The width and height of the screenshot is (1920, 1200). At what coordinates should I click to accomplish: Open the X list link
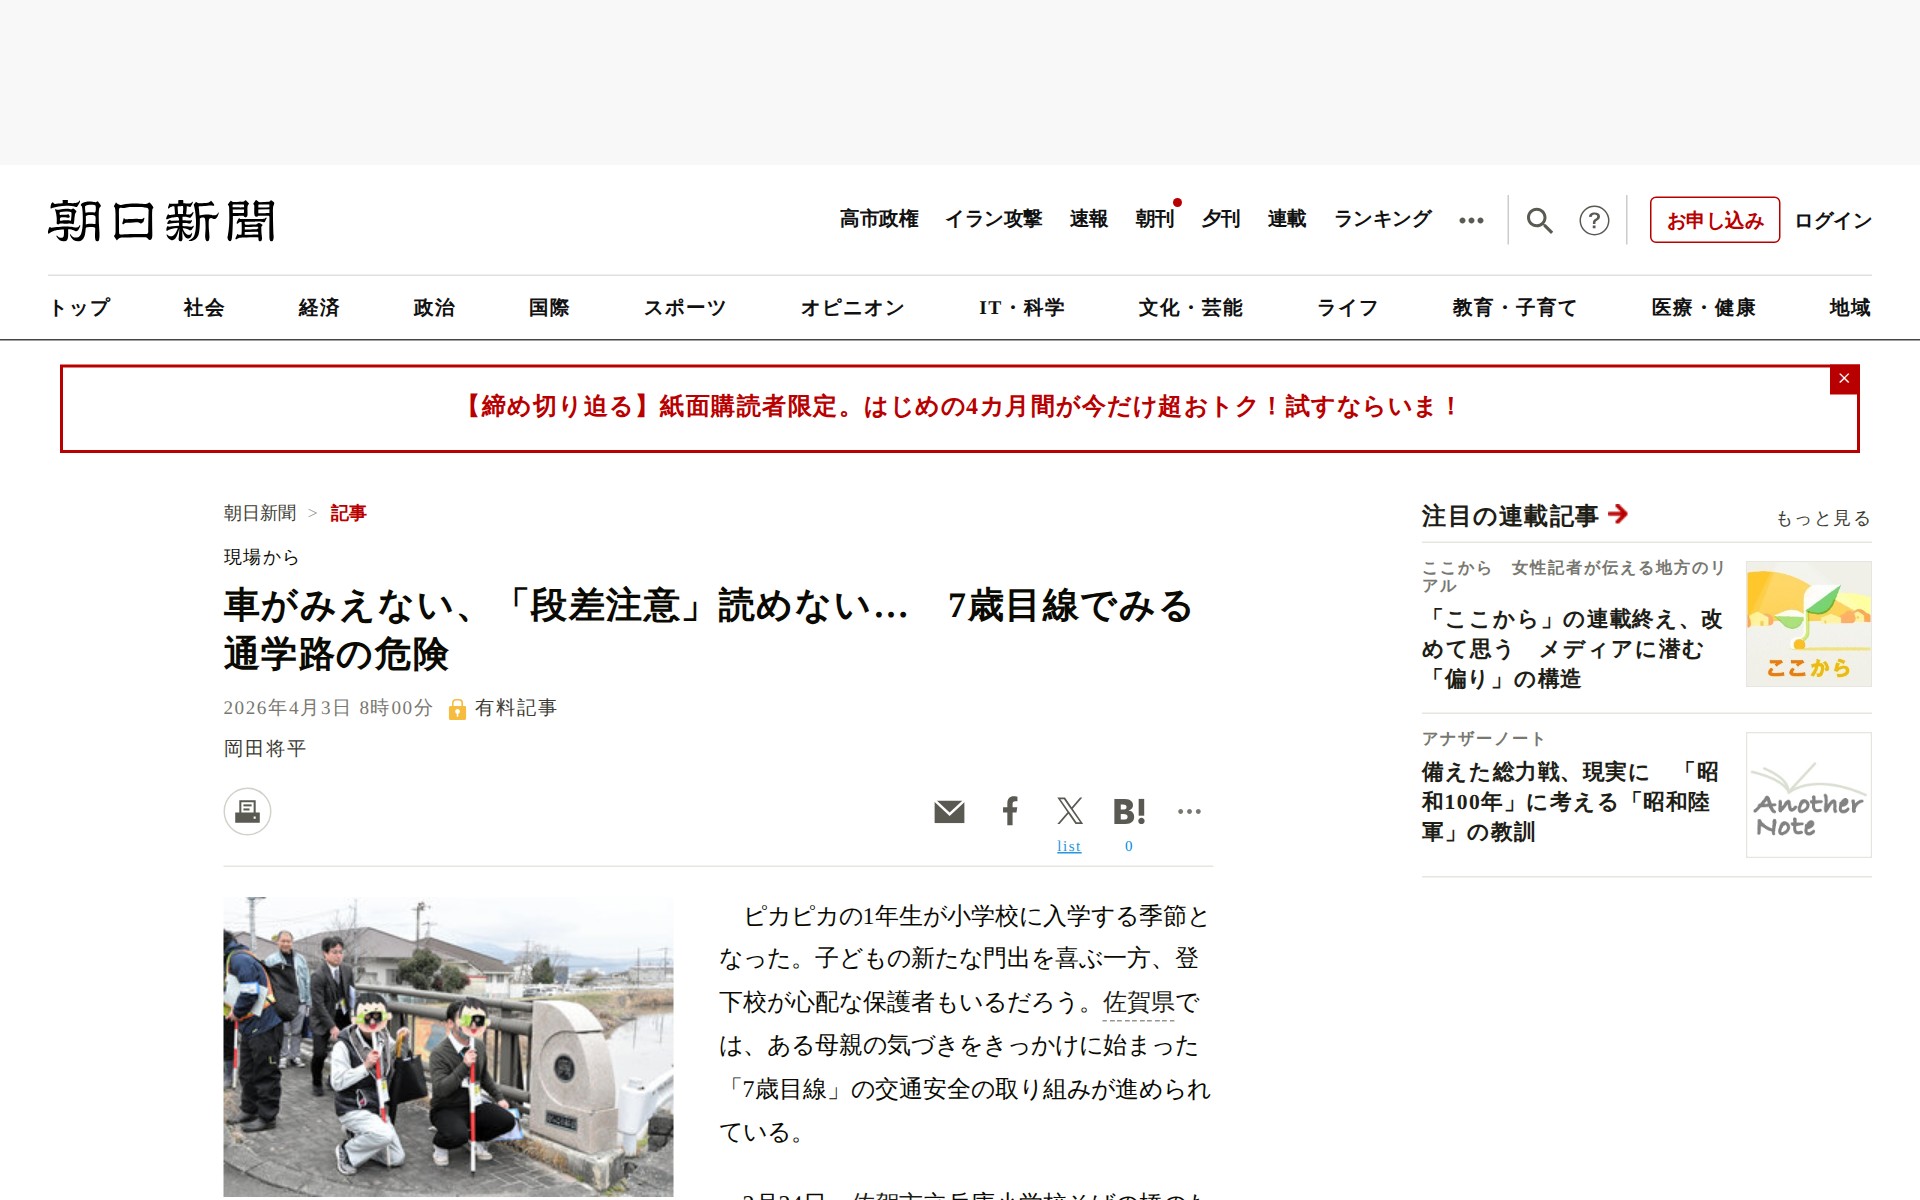pyautogui.click(x=1069, y=846)
